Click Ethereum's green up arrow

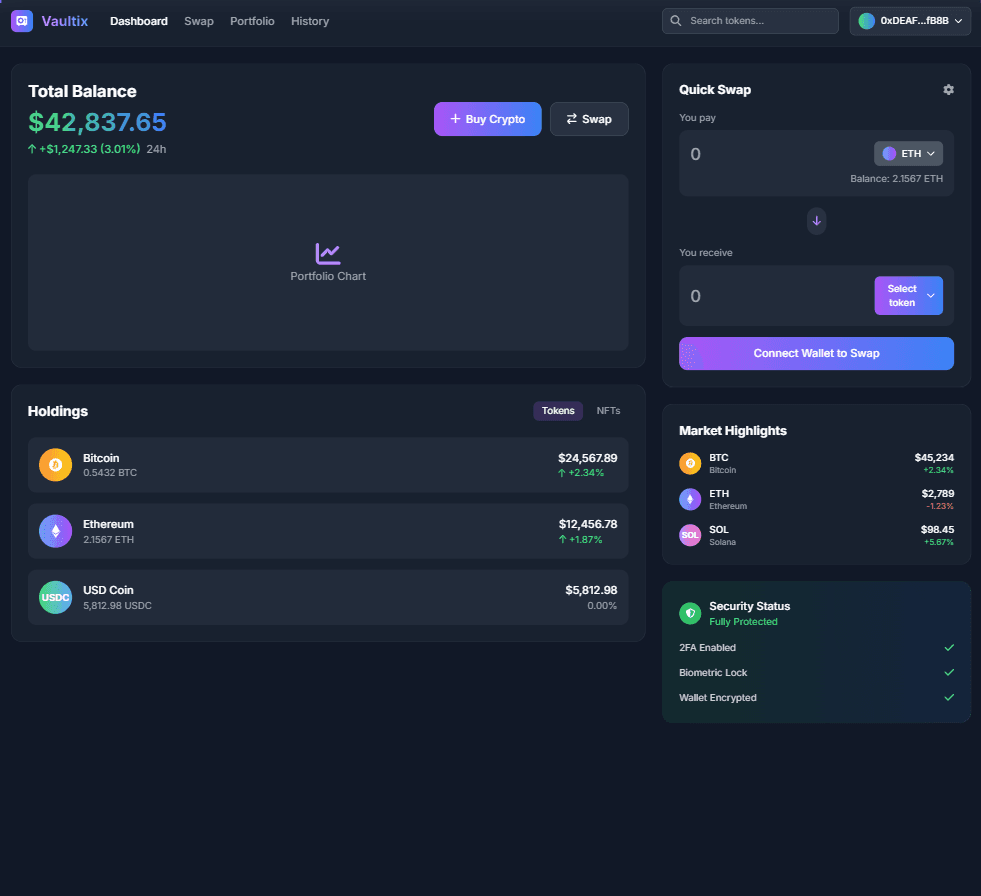click(x=562, y=539)
